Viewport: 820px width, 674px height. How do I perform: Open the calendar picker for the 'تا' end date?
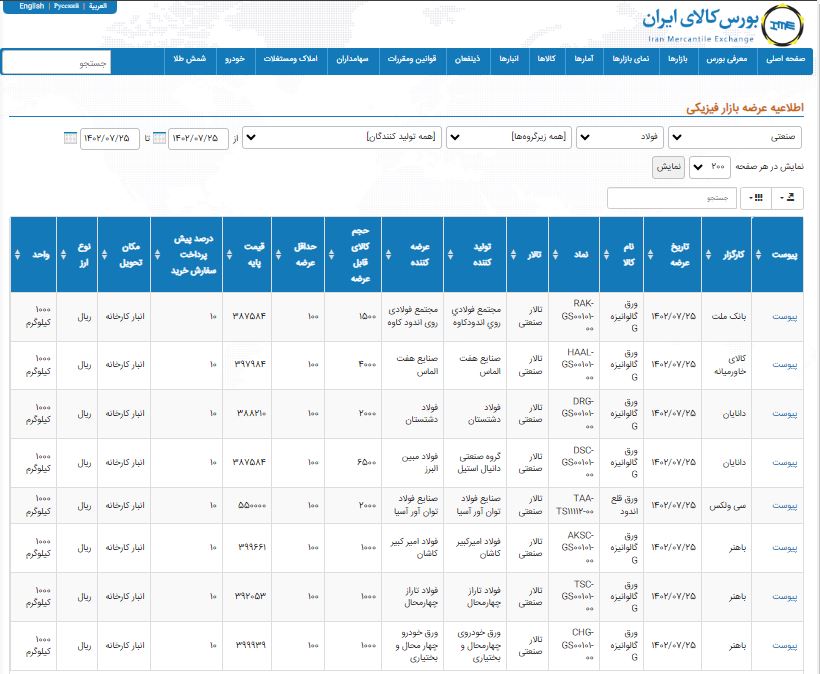point(70,138)
